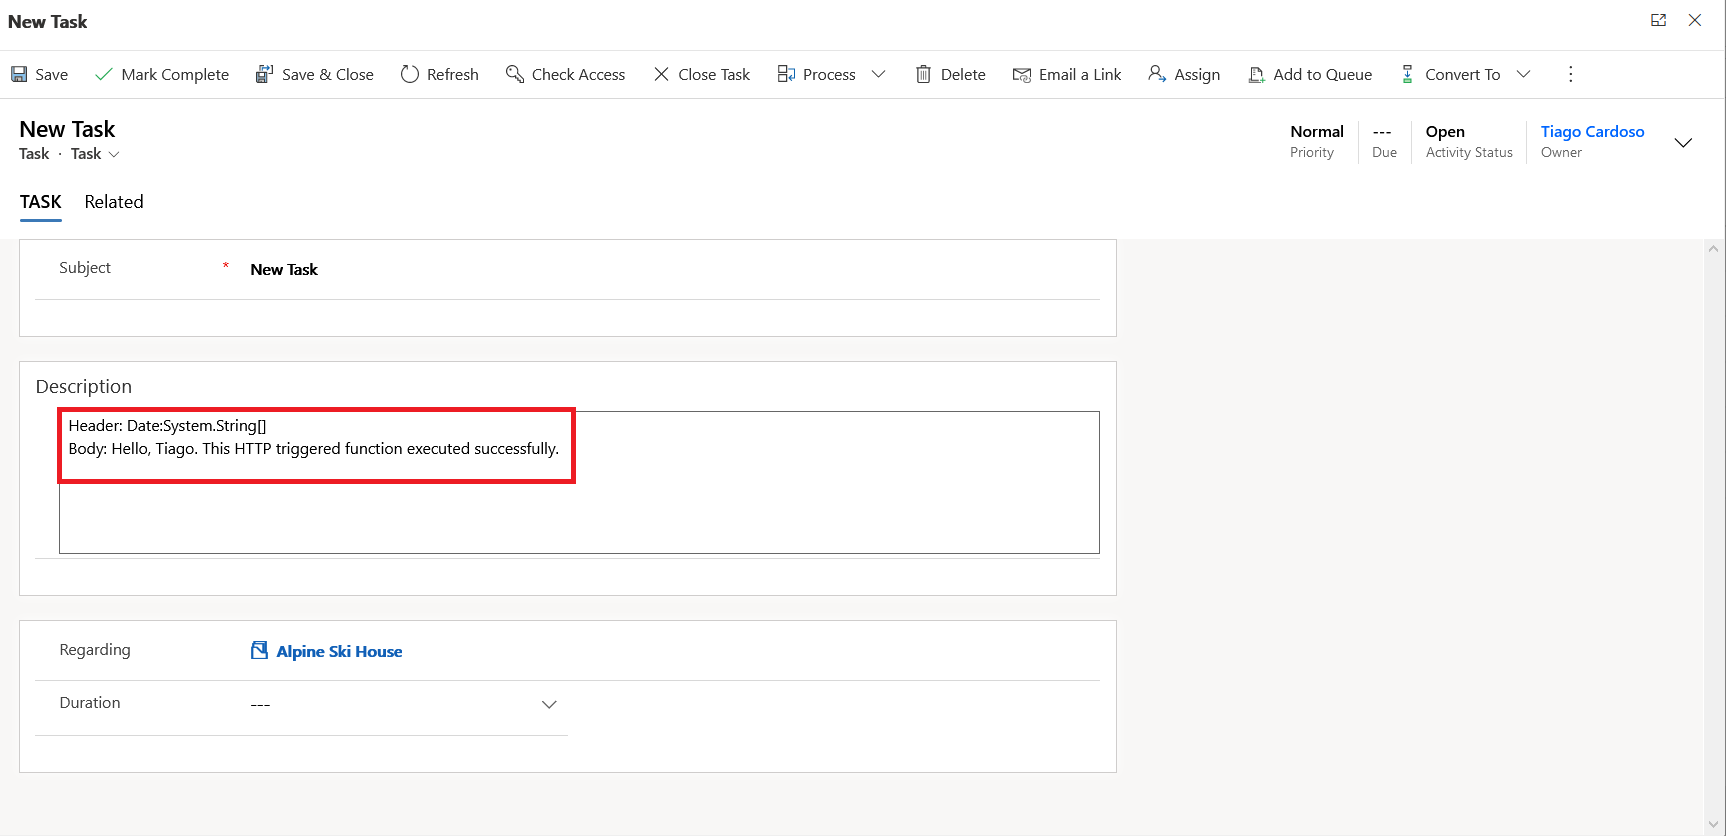Expand the Process dropdown menu
The image size is (1726, 836).
point(878,74)
